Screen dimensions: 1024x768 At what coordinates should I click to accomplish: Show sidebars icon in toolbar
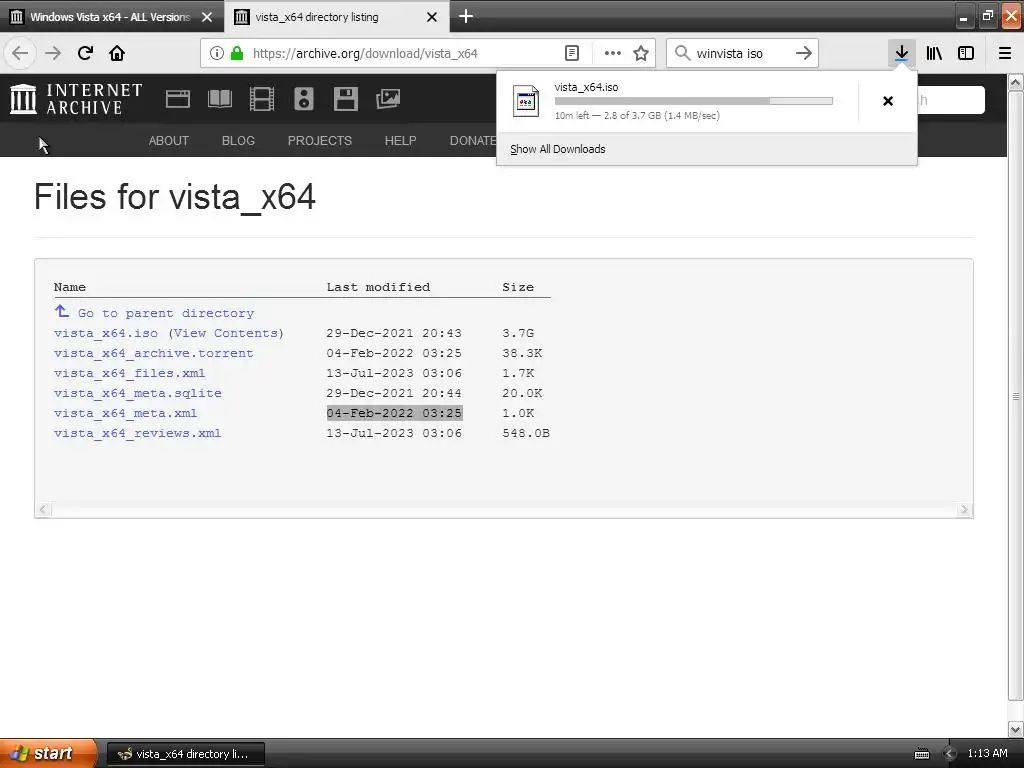pyautogui.click(x=966, y=53)
